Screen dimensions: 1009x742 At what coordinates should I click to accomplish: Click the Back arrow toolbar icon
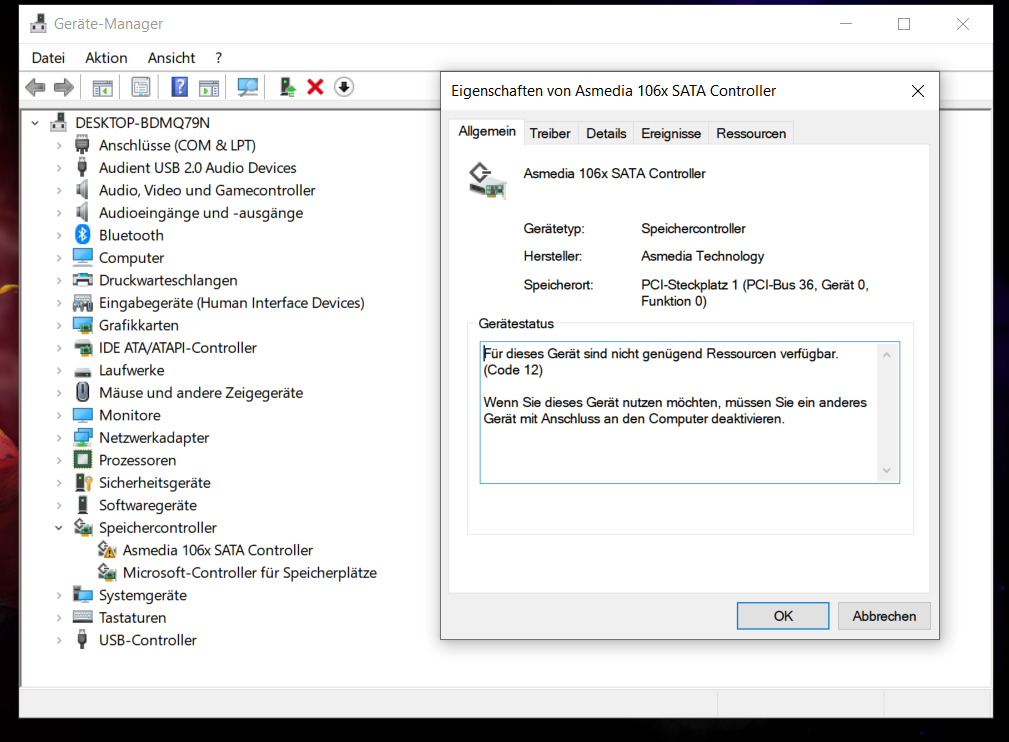pyautogui.click(x=35, y=87)
